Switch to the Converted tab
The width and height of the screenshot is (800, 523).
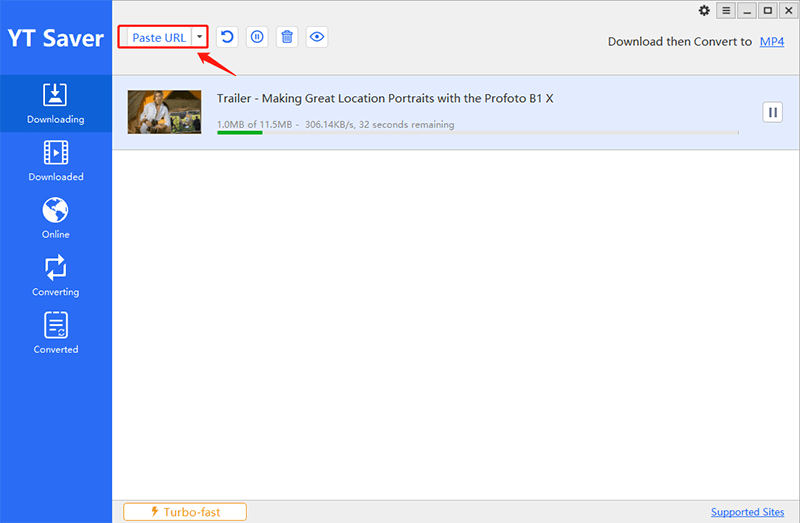click(56, 334)
